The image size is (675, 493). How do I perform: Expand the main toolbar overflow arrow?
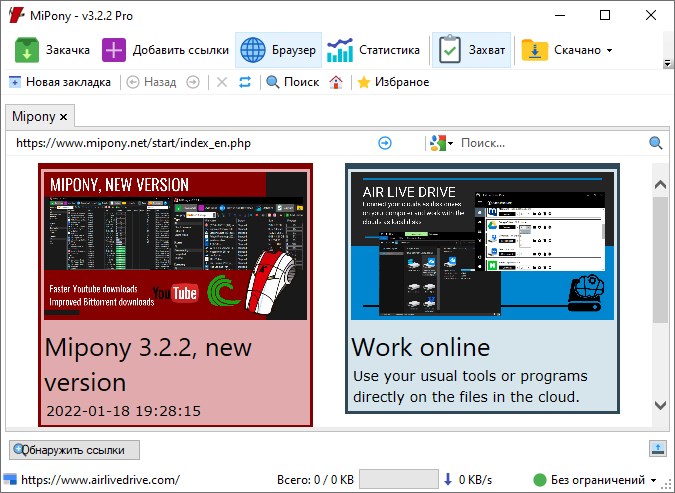click(x=667, y=63)
